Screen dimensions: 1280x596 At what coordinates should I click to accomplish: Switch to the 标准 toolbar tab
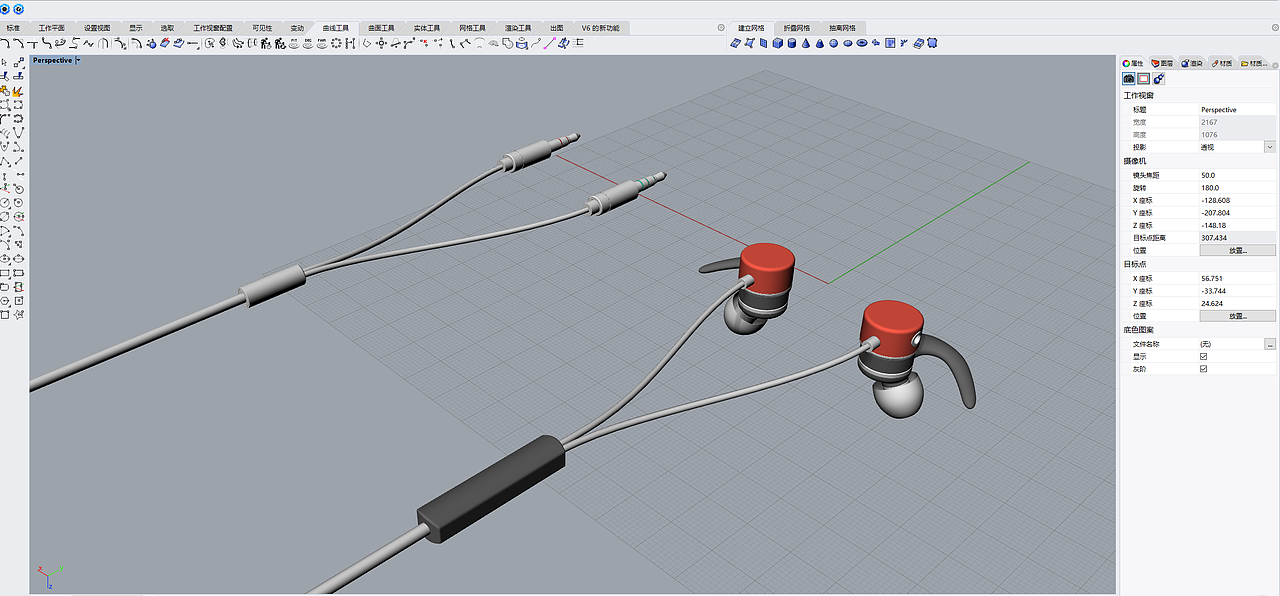point(13,28)
